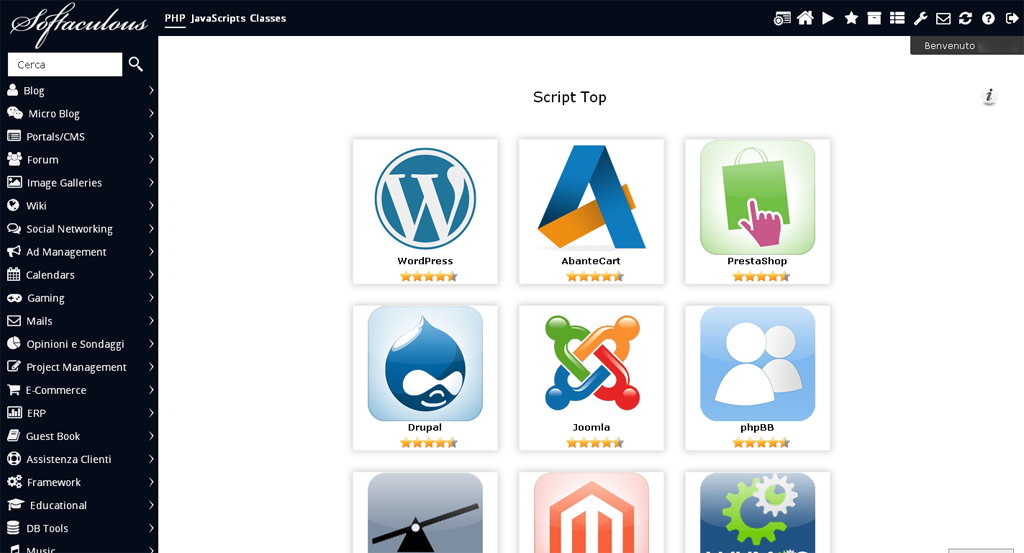This screenshot has height=553, width=1024.
Task: Expand the Blog category chevron
Action: coord(151,90)
